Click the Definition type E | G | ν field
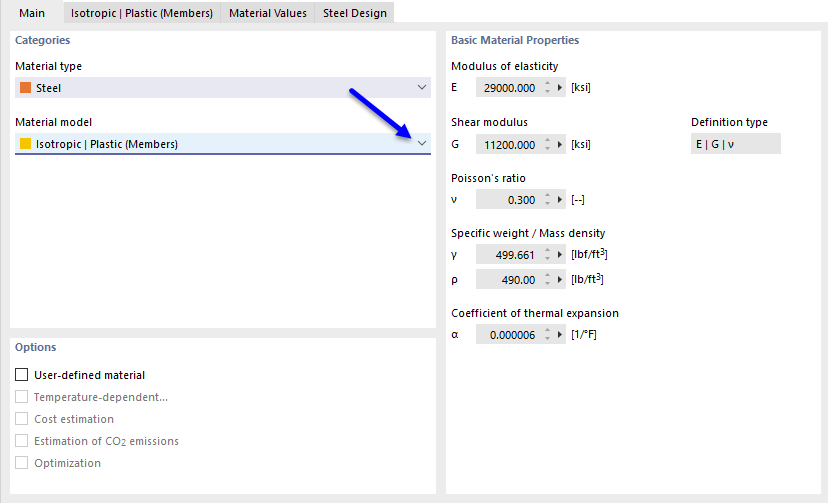 click(x=736, y=144)
